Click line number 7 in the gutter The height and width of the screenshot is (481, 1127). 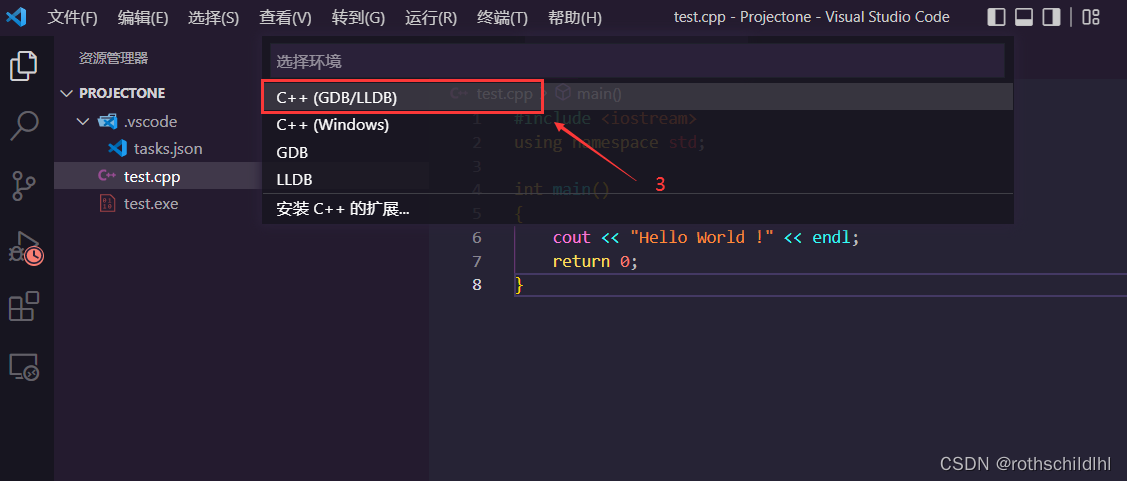[x=477, y=261]
